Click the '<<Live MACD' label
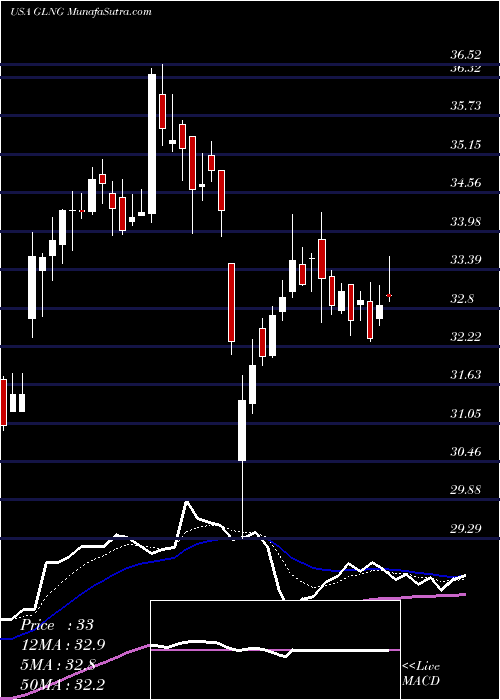 pos(421,674)
